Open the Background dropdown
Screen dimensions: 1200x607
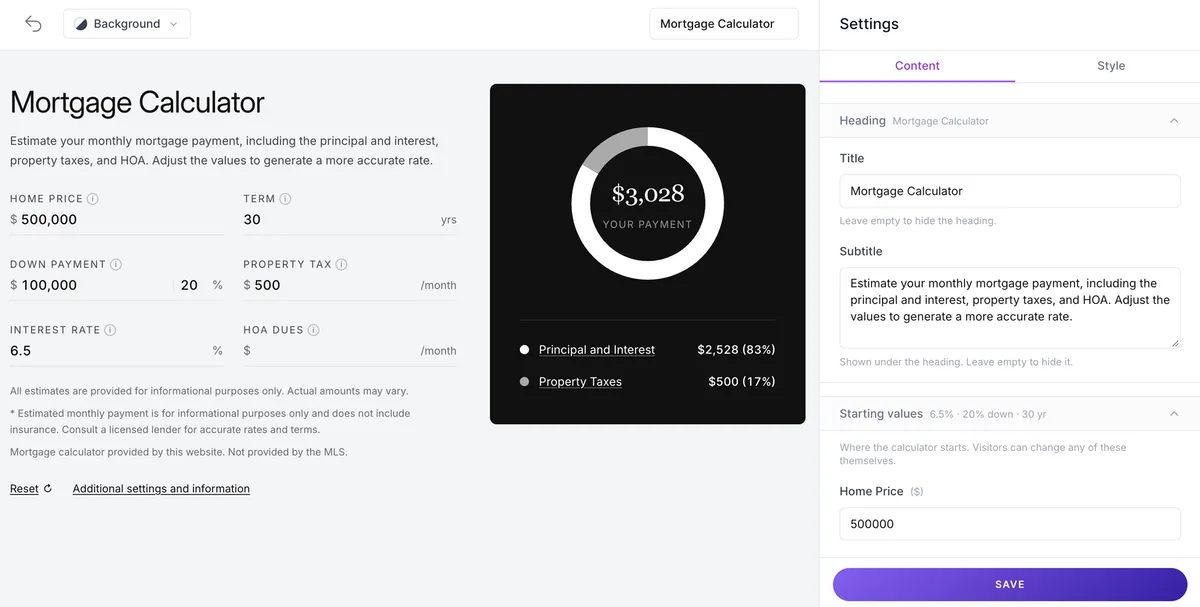click(127, 24)
